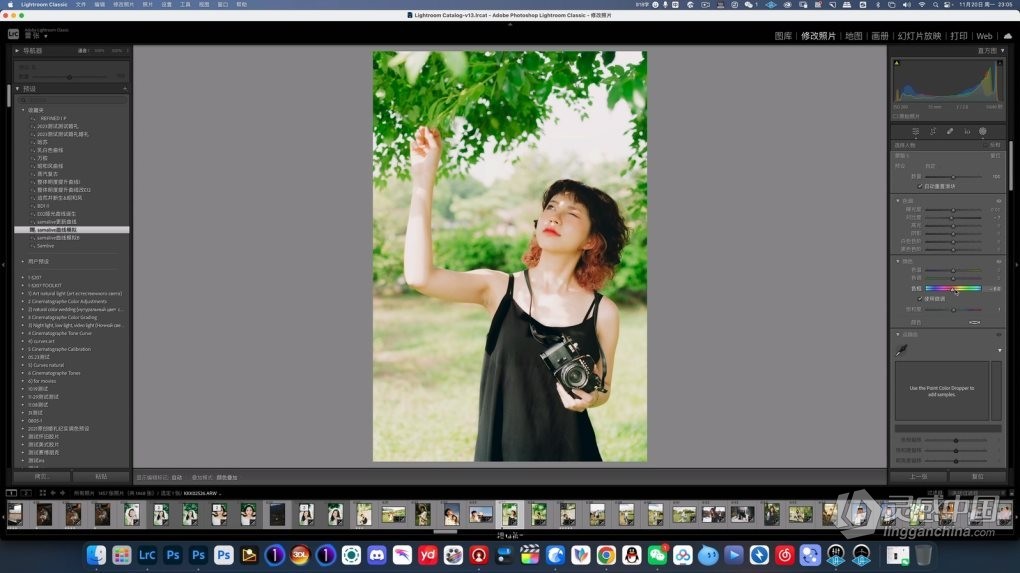The image size is (1020, 573).
Task: Open WeChat from the Dock
Action: (657, 554)
